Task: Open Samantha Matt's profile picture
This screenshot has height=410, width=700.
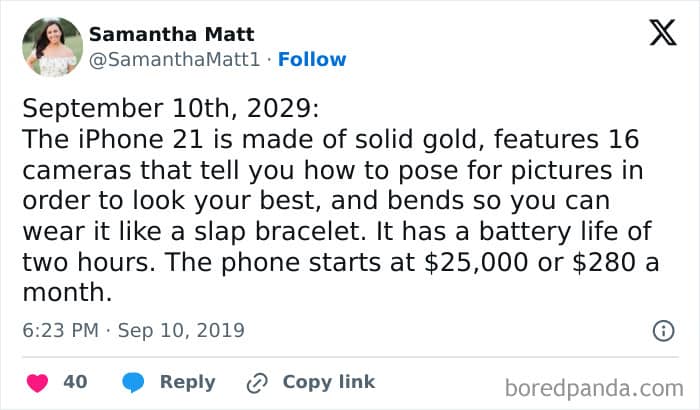Action: [52, 46]
